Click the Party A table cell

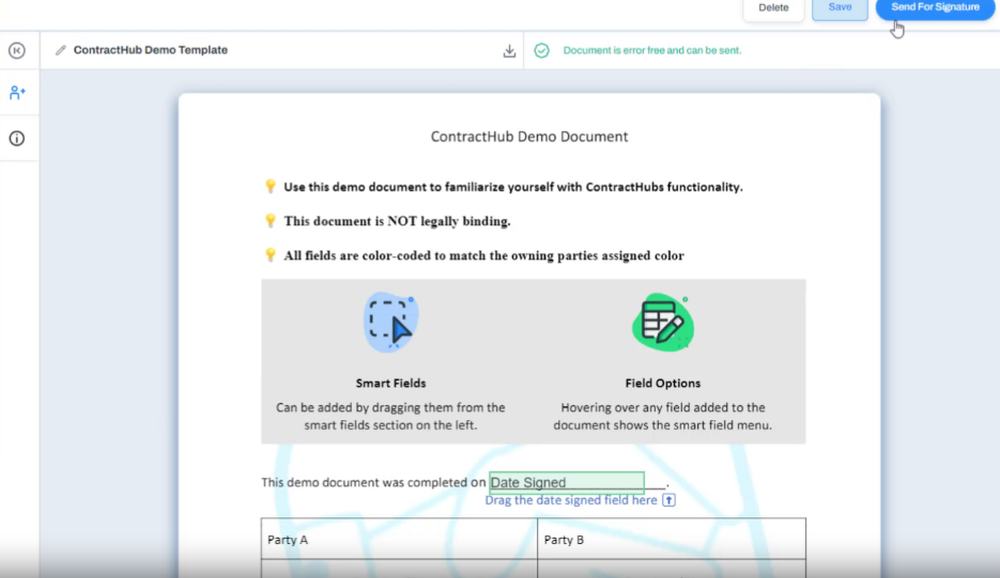pos(399,539)
